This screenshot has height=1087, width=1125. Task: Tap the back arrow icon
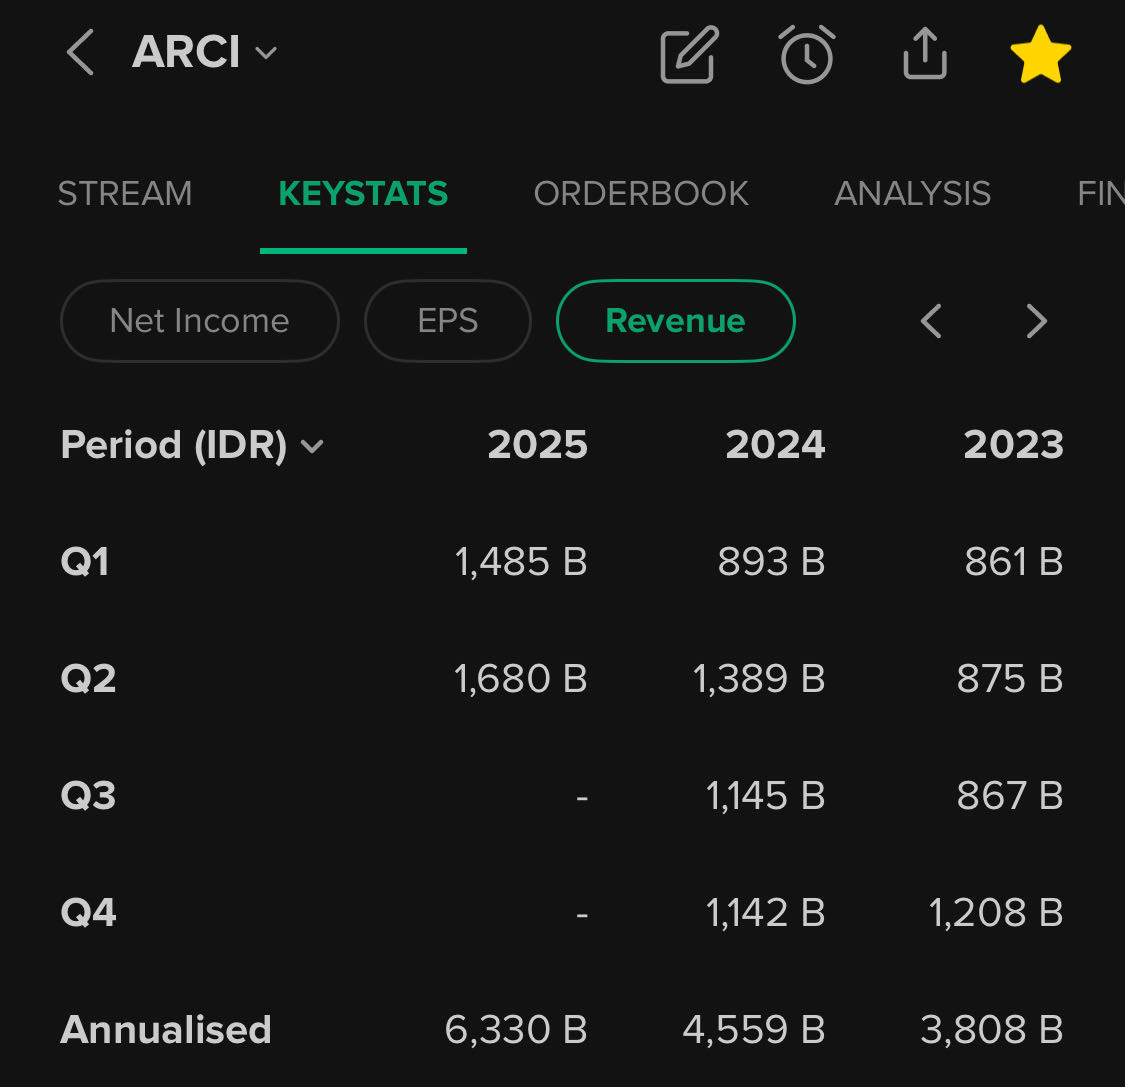pos(80,53)
